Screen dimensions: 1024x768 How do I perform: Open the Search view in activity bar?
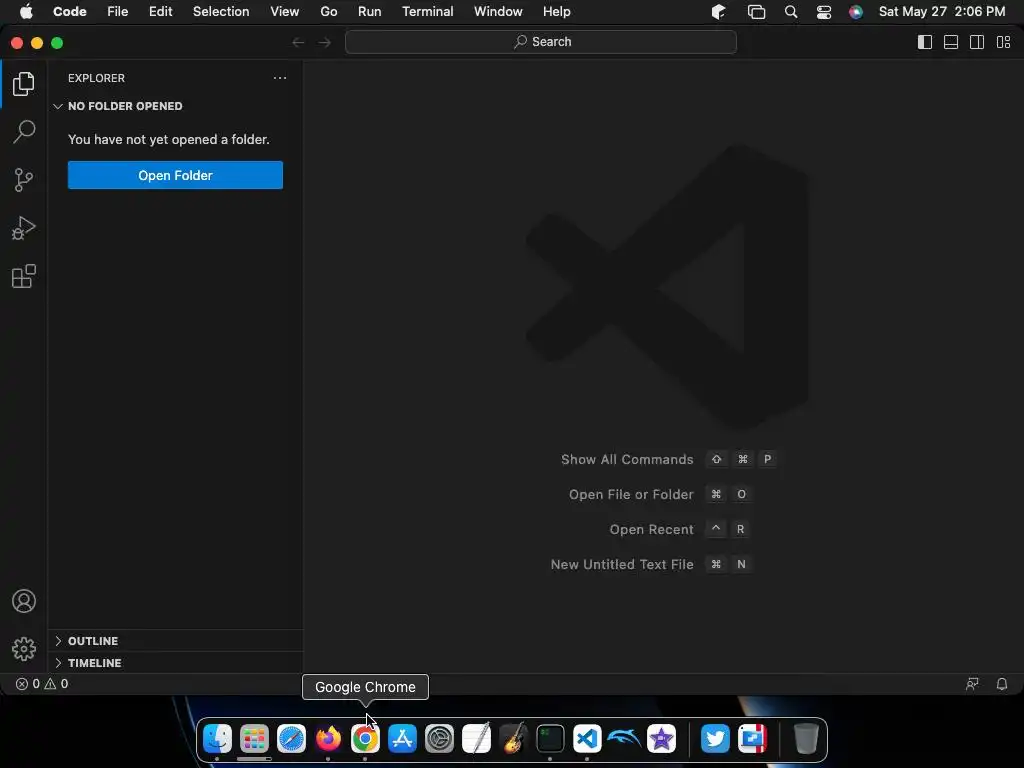coord(24,131)
